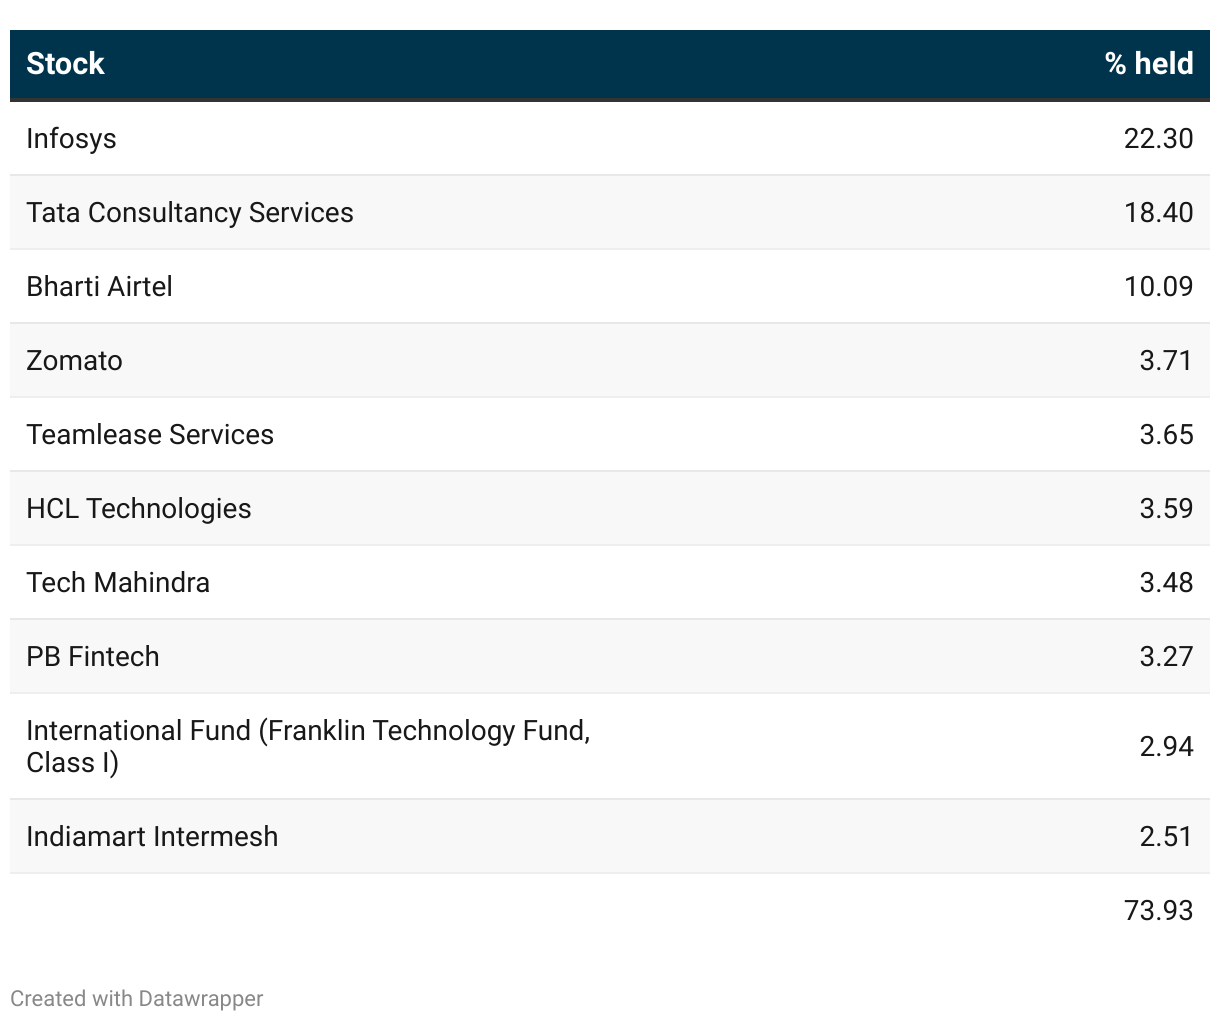1220x1022 pixels.
Task: Click the % held column header
Action: tap(1148, 64)
